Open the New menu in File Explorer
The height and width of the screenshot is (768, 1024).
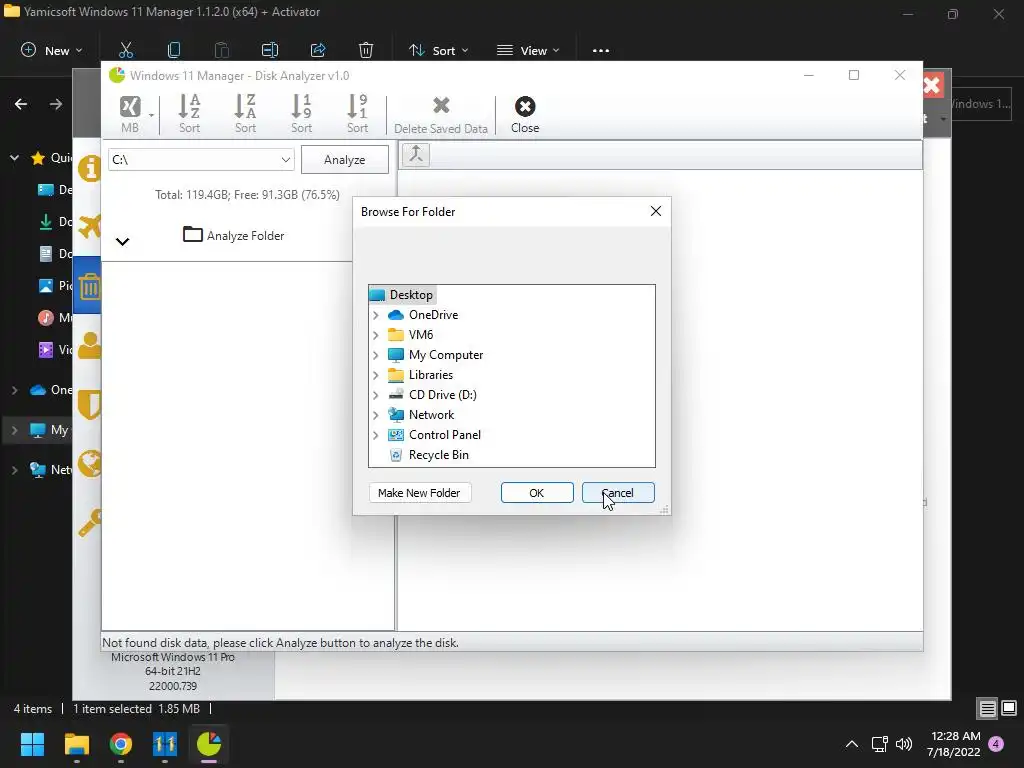(x=52, y=50)
